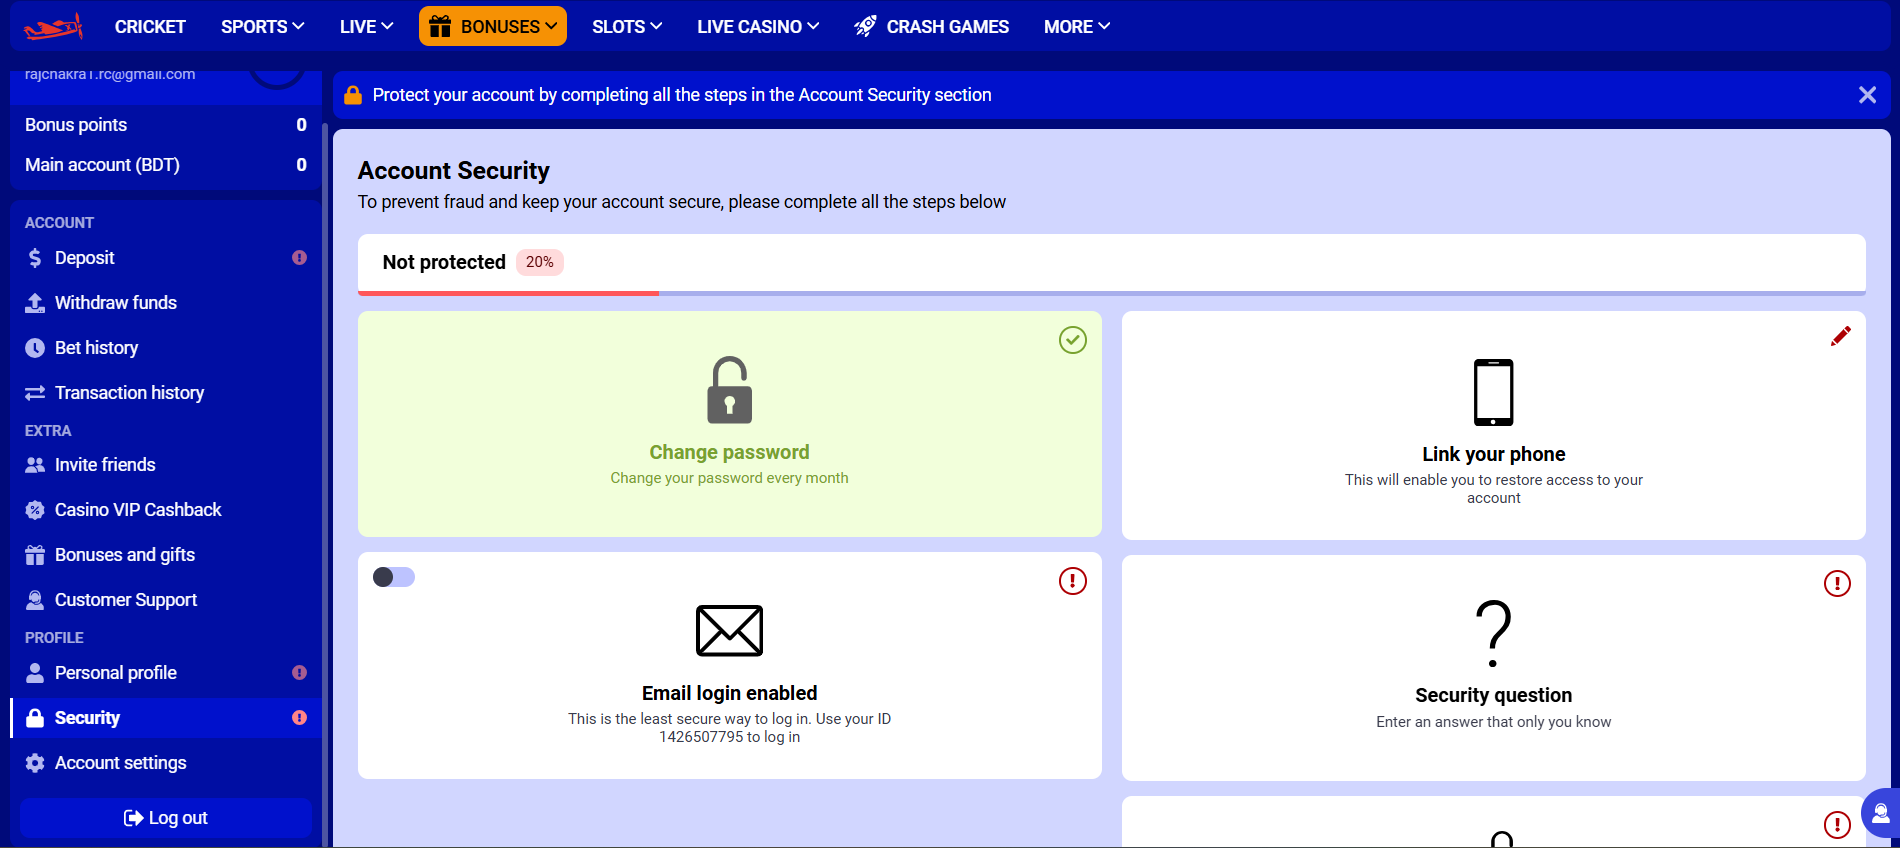
Task: Click the clock icon beside Bet history
Action: click(35, 348)
